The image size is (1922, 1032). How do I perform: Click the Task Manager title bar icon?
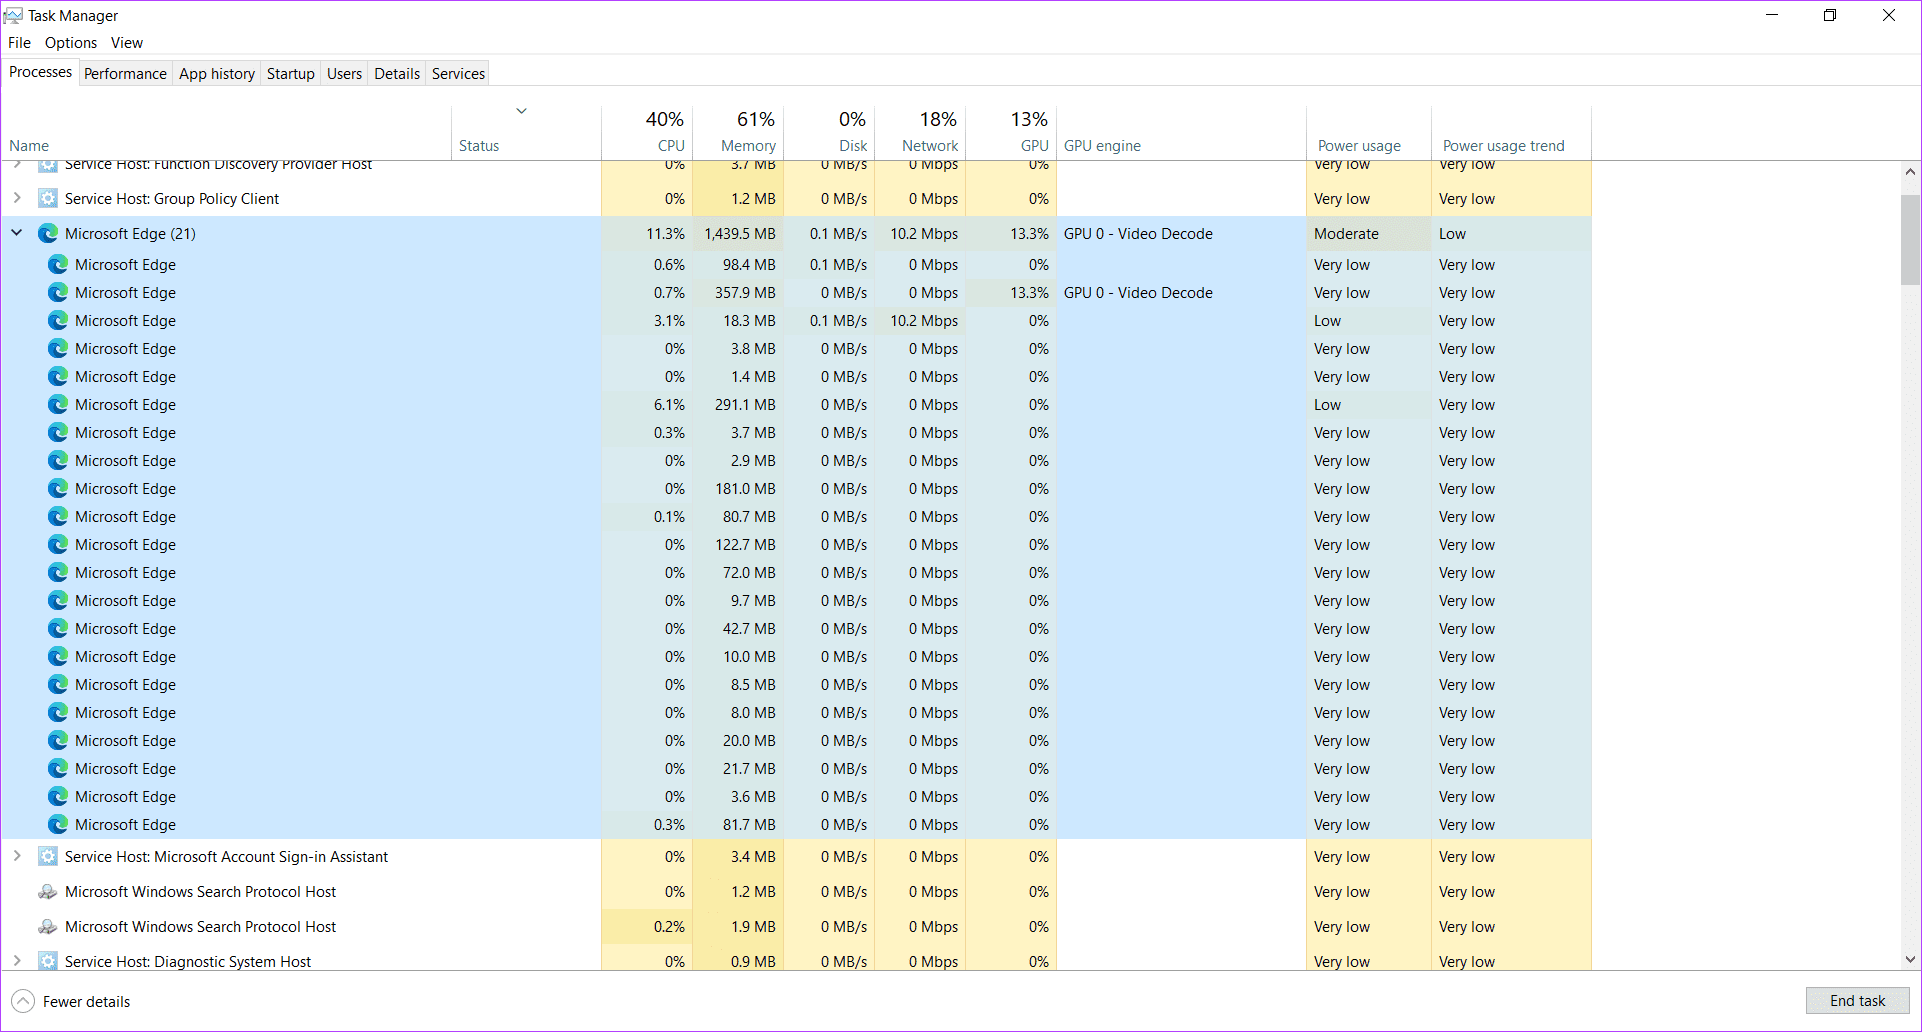[13, 15]
